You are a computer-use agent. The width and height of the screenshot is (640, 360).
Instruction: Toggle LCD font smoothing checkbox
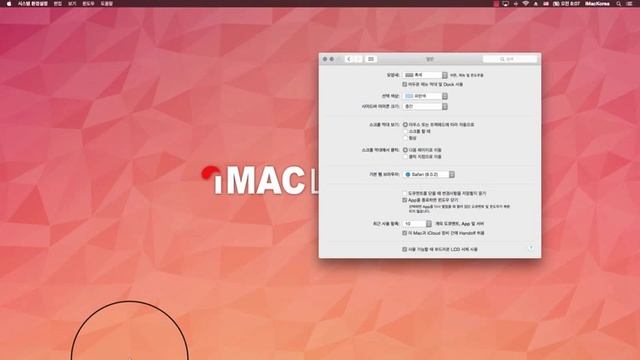(x=404, y=249)
